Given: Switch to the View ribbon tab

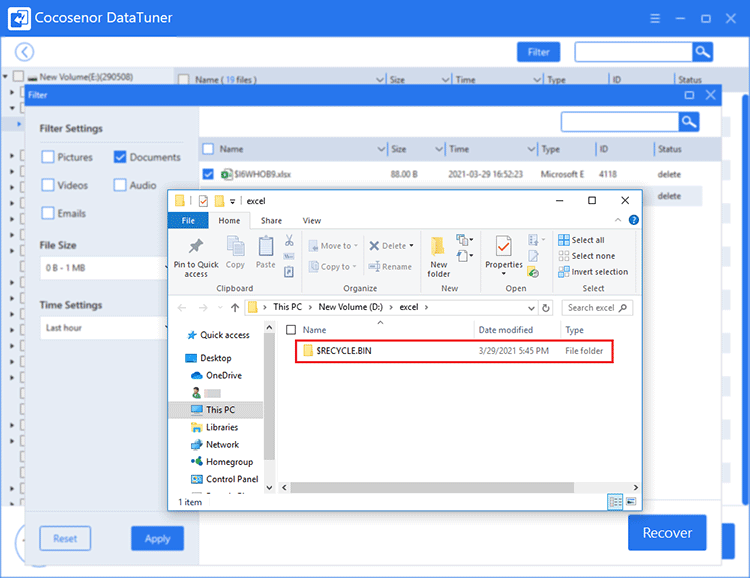Looking at the screenshot, I should coord(312,221).
